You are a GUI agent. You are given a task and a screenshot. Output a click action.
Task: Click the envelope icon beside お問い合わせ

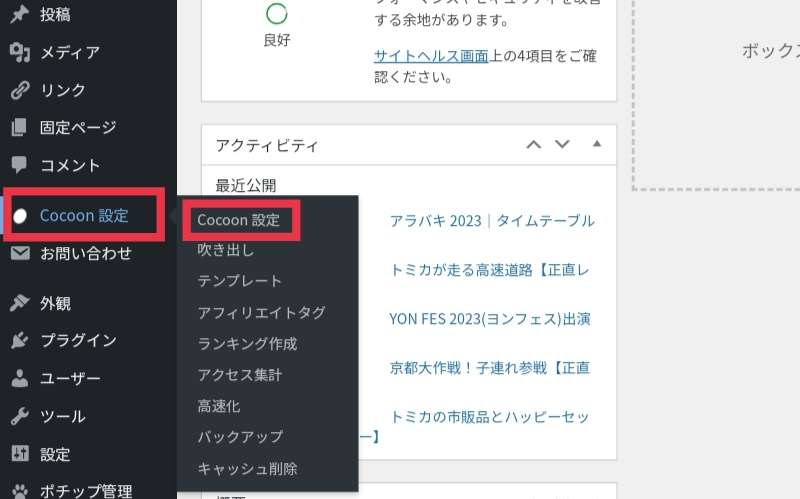coord(20,253)
